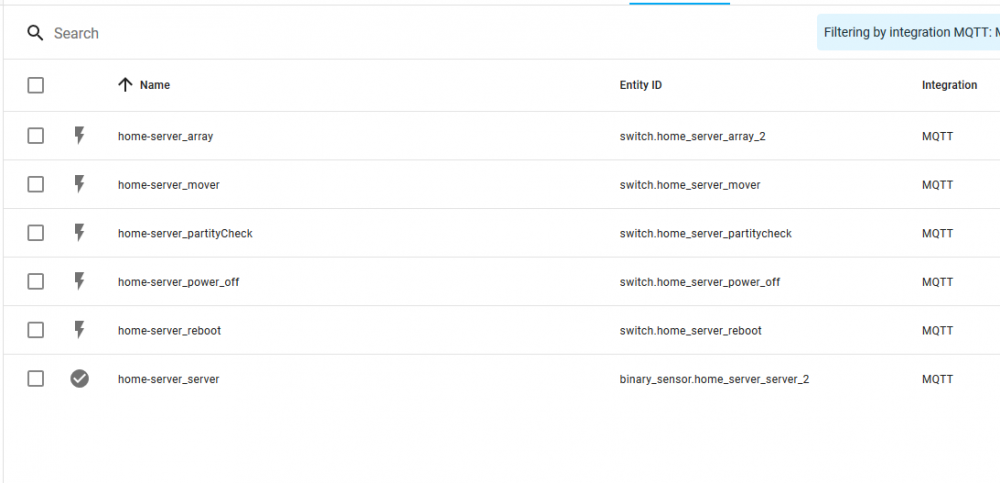Open the switch.home_server_power_off entity
Viewport: 1000px width, 483px height.
tap(700, 282)
